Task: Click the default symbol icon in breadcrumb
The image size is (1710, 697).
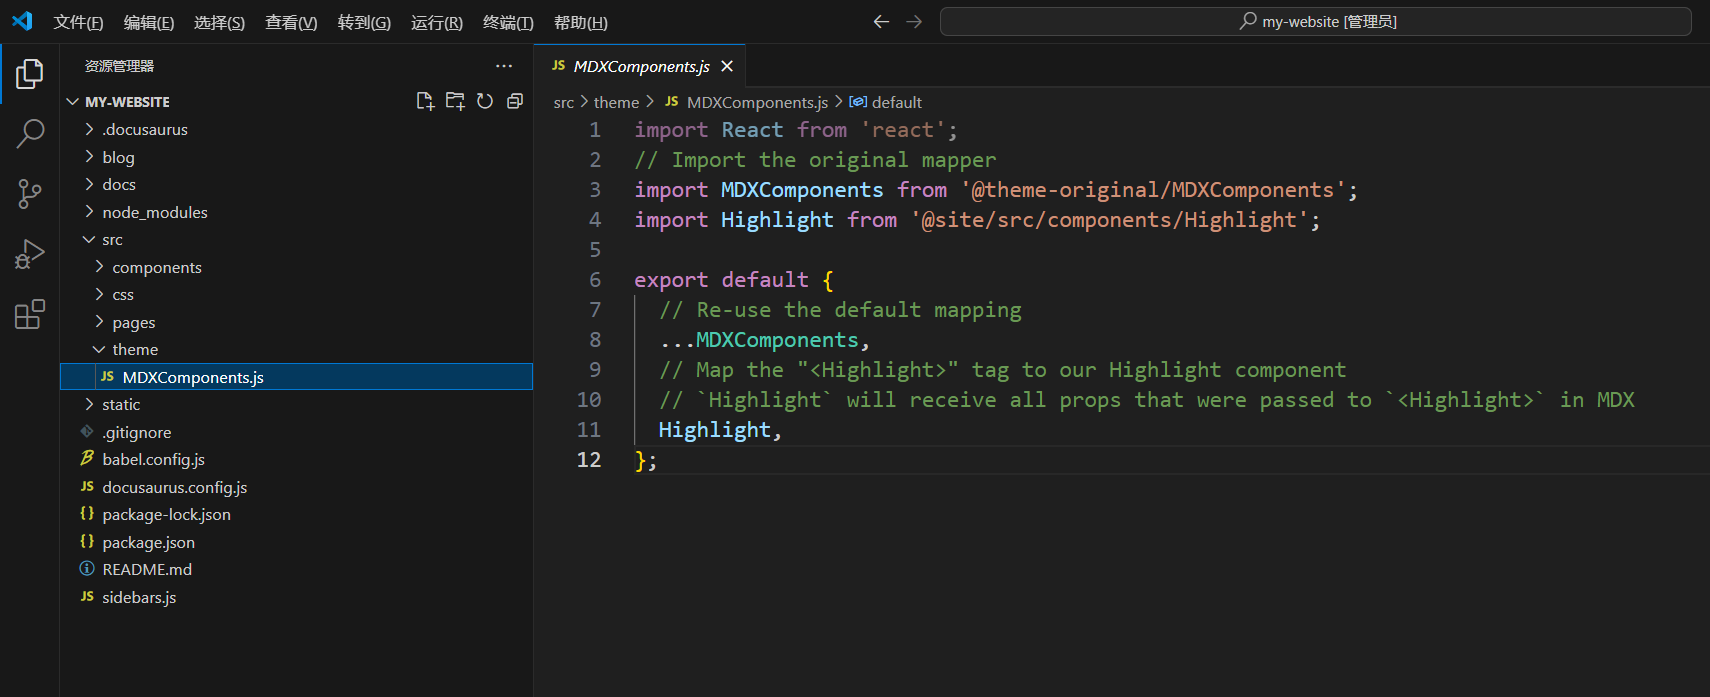Action: pos(858,102)
